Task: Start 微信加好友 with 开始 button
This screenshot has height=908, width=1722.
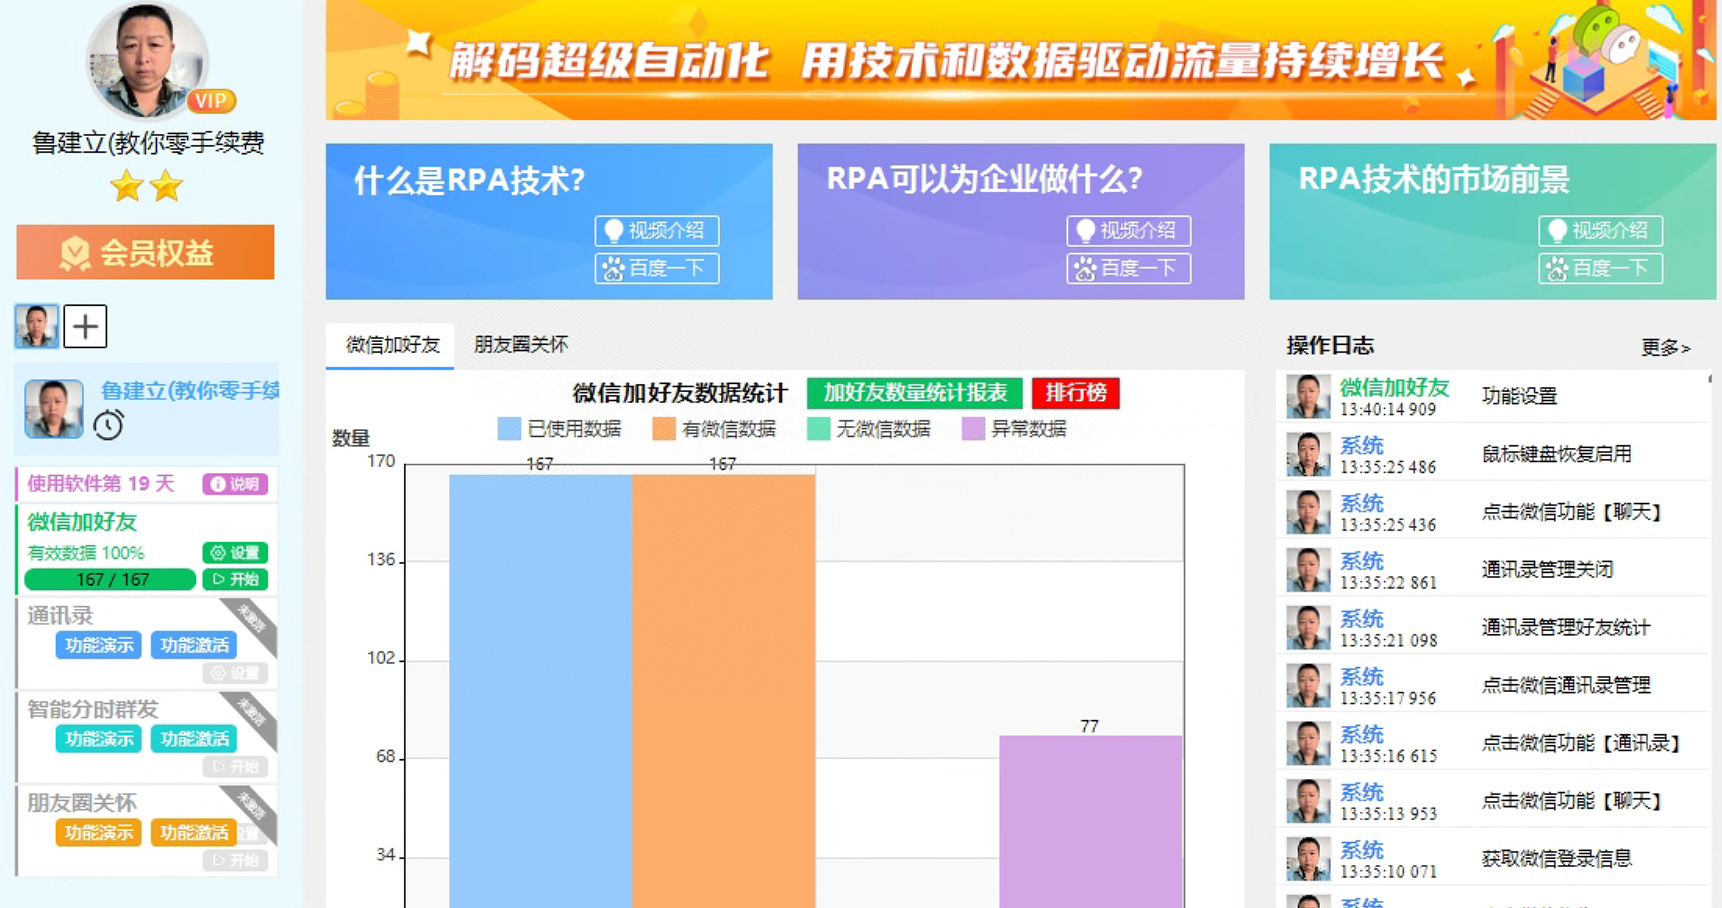Action: pos(235,579)
